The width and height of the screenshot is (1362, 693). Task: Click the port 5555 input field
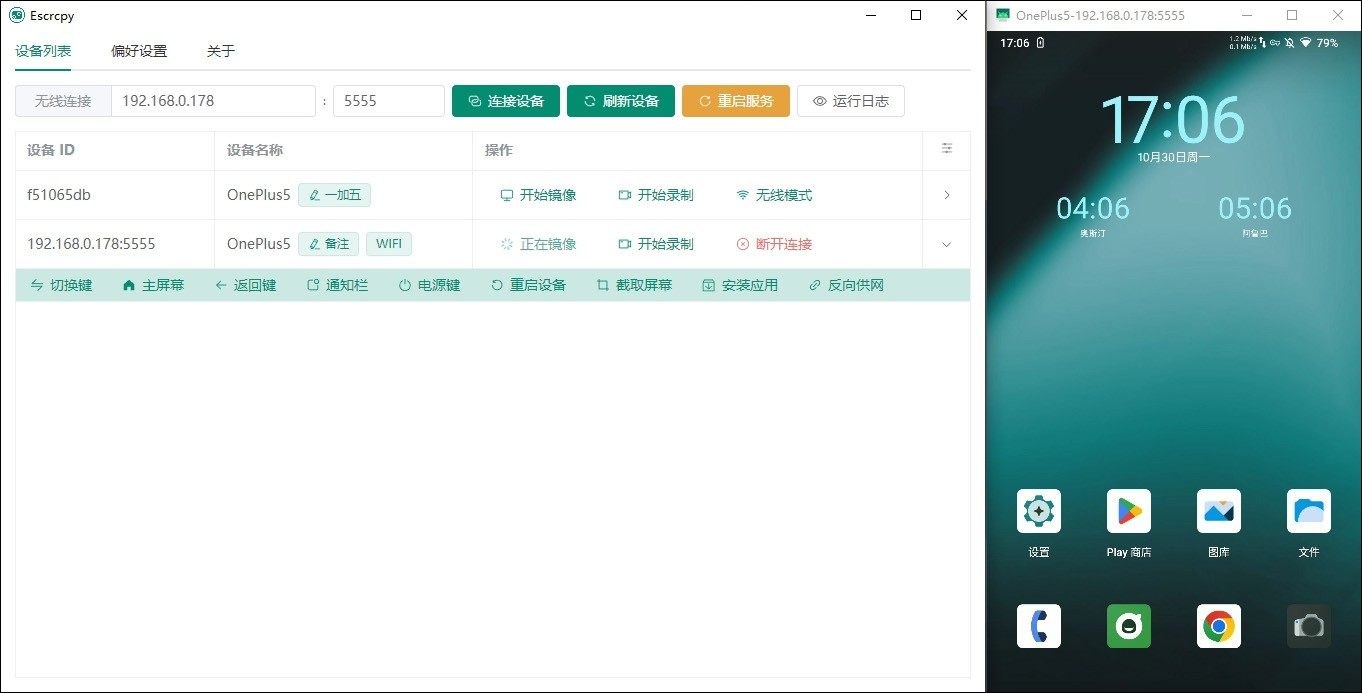coord(388,101)
